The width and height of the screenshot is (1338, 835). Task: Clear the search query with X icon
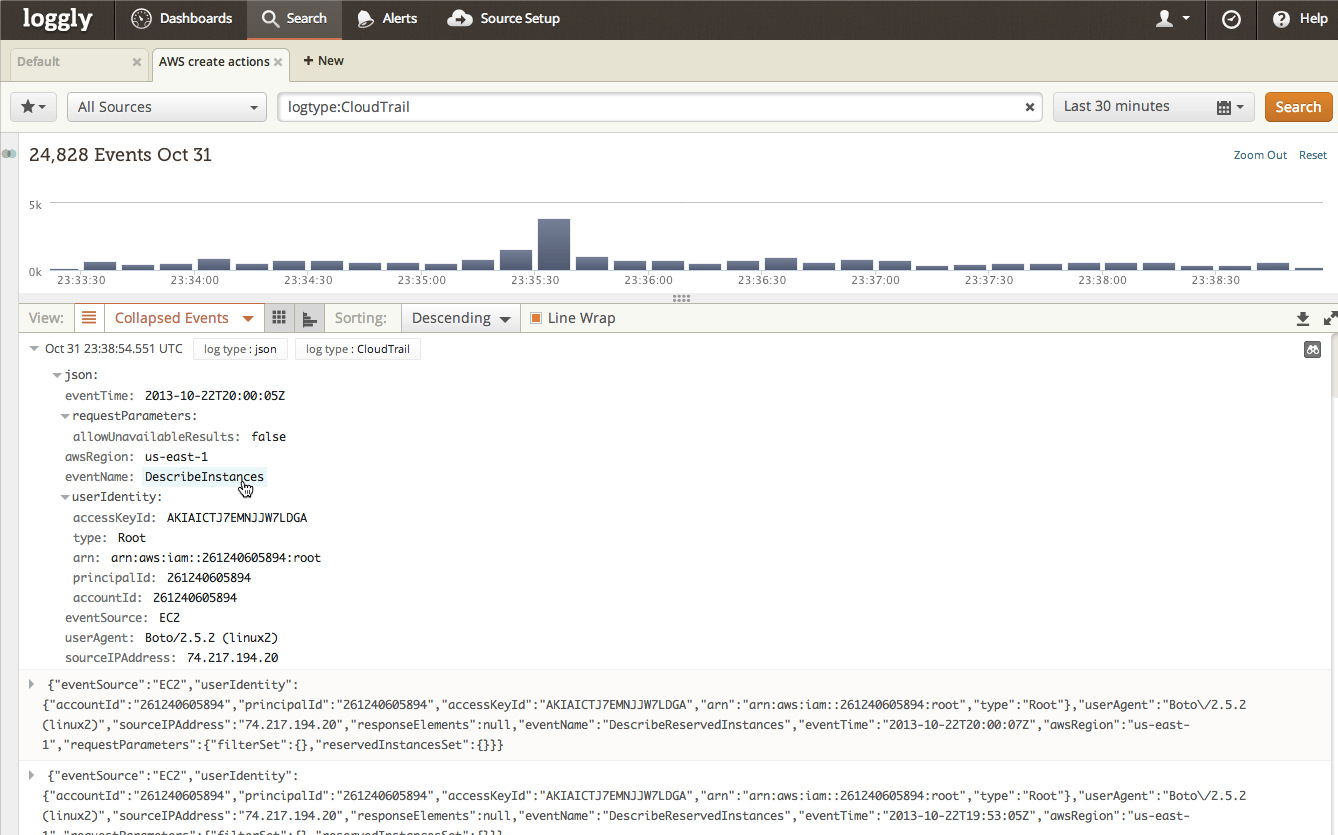click(x=1029, y=107)
